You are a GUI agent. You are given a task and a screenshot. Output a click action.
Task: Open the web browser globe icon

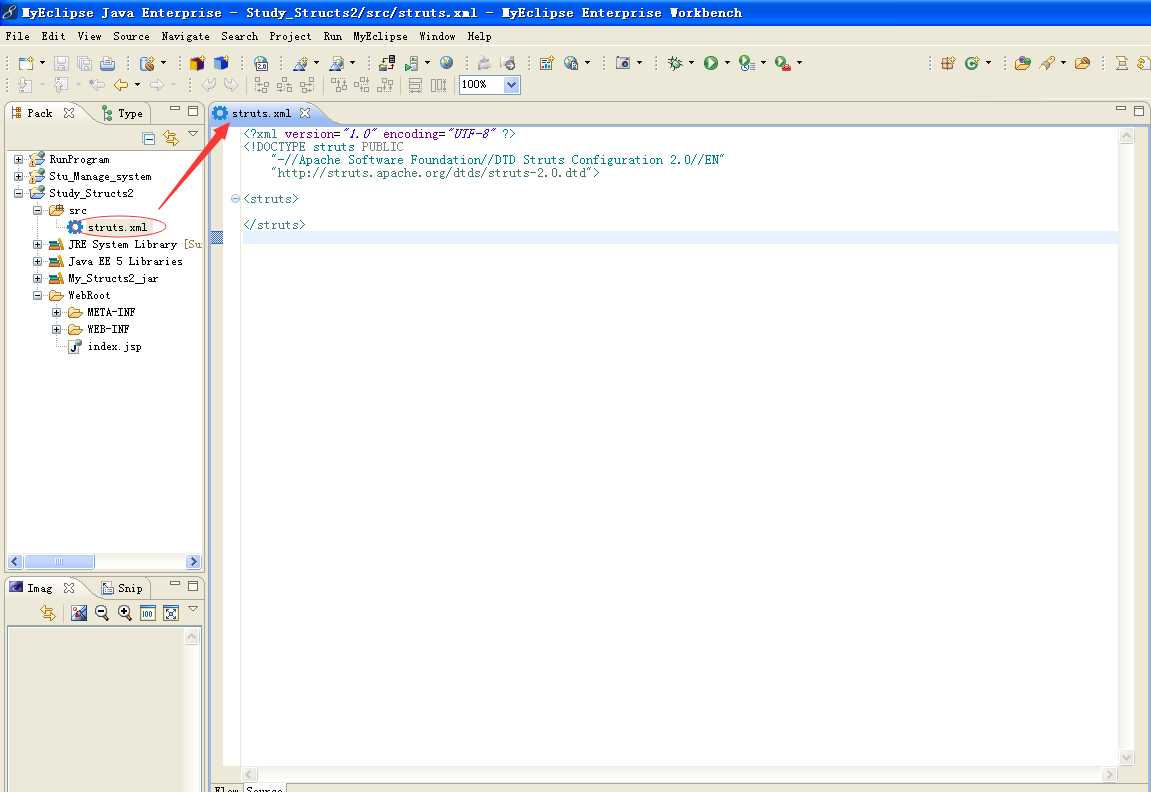[446, 63]
